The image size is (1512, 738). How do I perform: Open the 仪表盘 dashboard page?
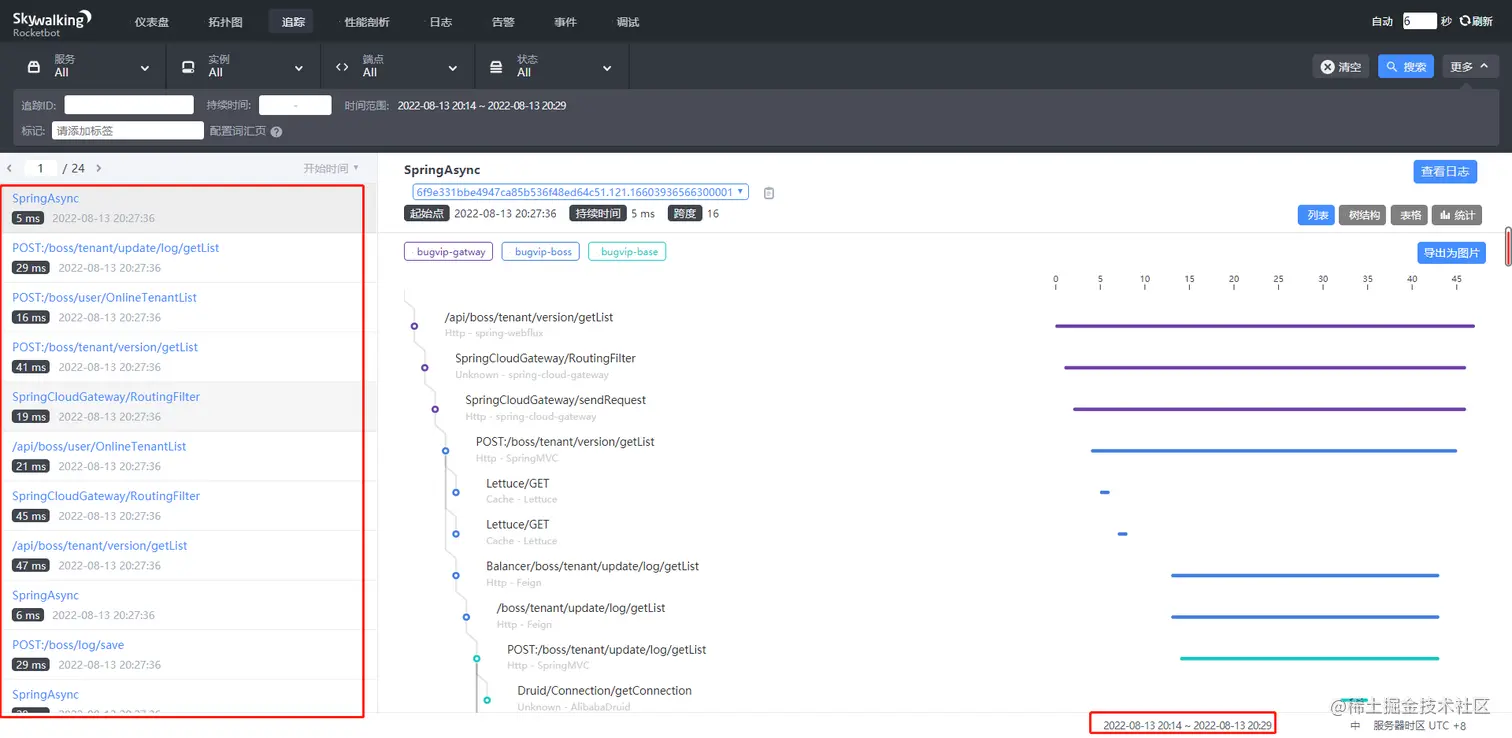(x=152, y=22)
